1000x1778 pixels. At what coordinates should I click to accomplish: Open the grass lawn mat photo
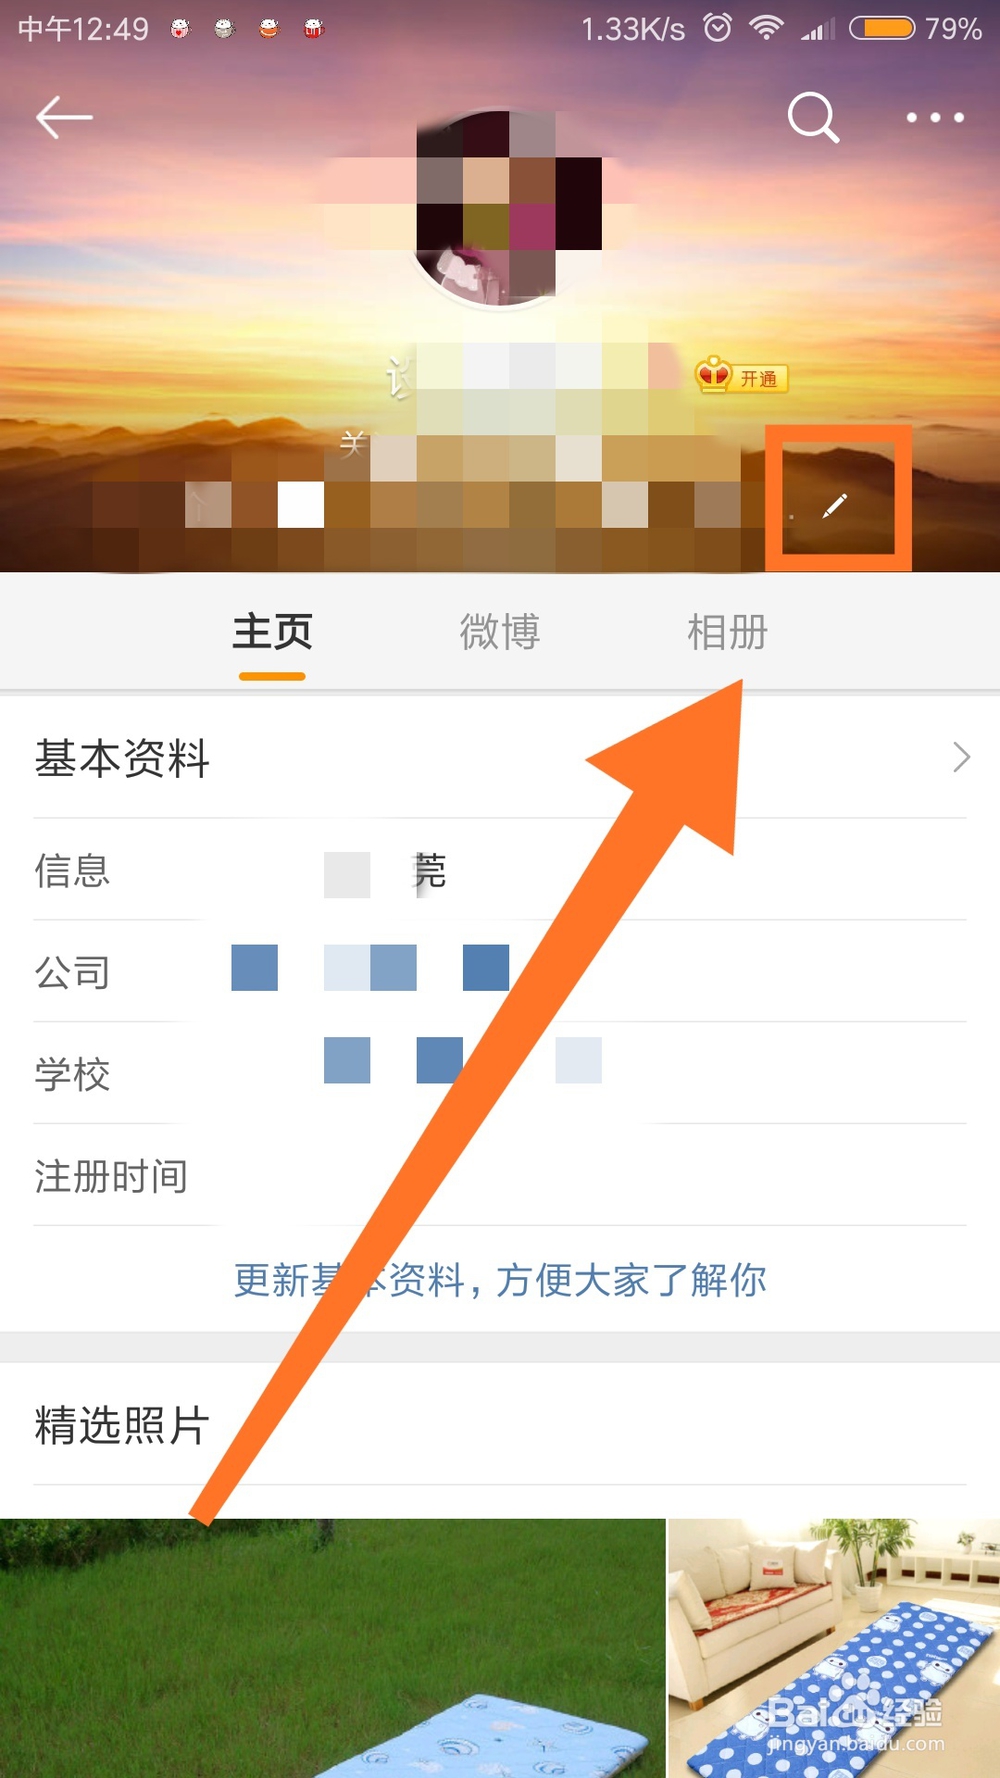[332, 1648]
